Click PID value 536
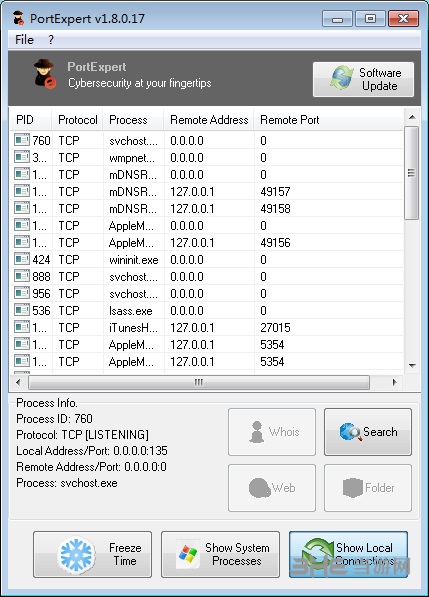429x597 pixels. [x=41, y=311]
